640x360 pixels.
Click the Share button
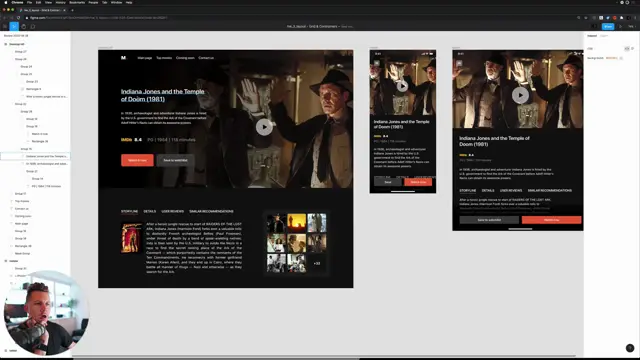[x=608, y=27]
